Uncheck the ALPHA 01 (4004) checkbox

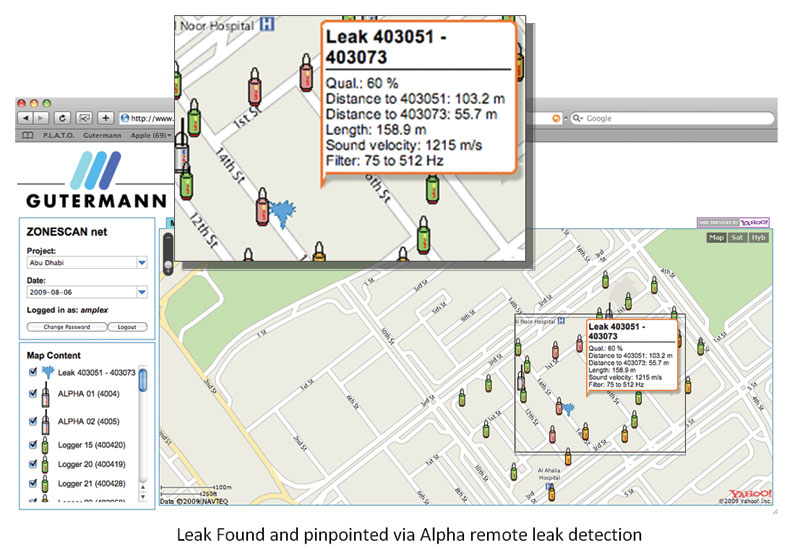tap(33, 393)
